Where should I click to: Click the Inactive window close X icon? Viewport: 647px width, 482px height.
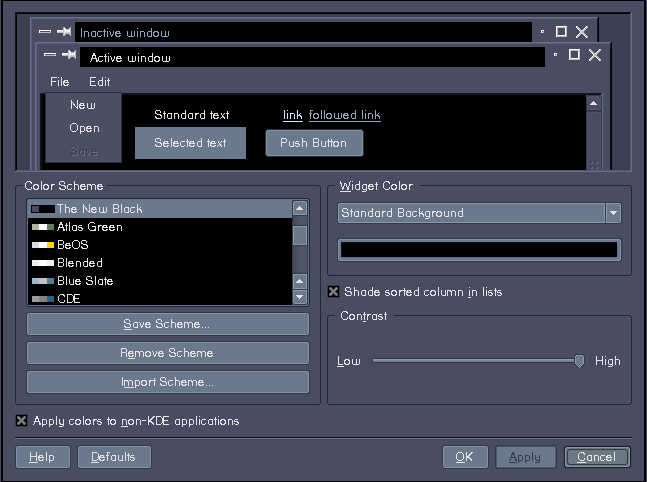tap(582, 32)
